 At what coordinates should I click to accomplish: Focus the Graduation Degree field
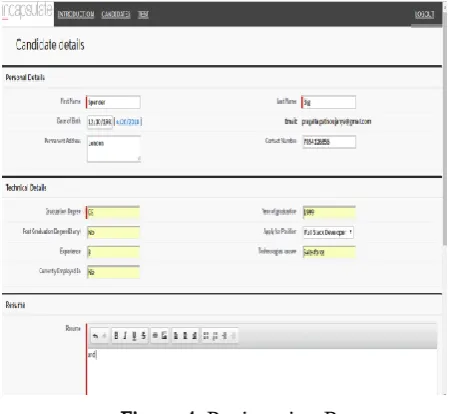113,212
